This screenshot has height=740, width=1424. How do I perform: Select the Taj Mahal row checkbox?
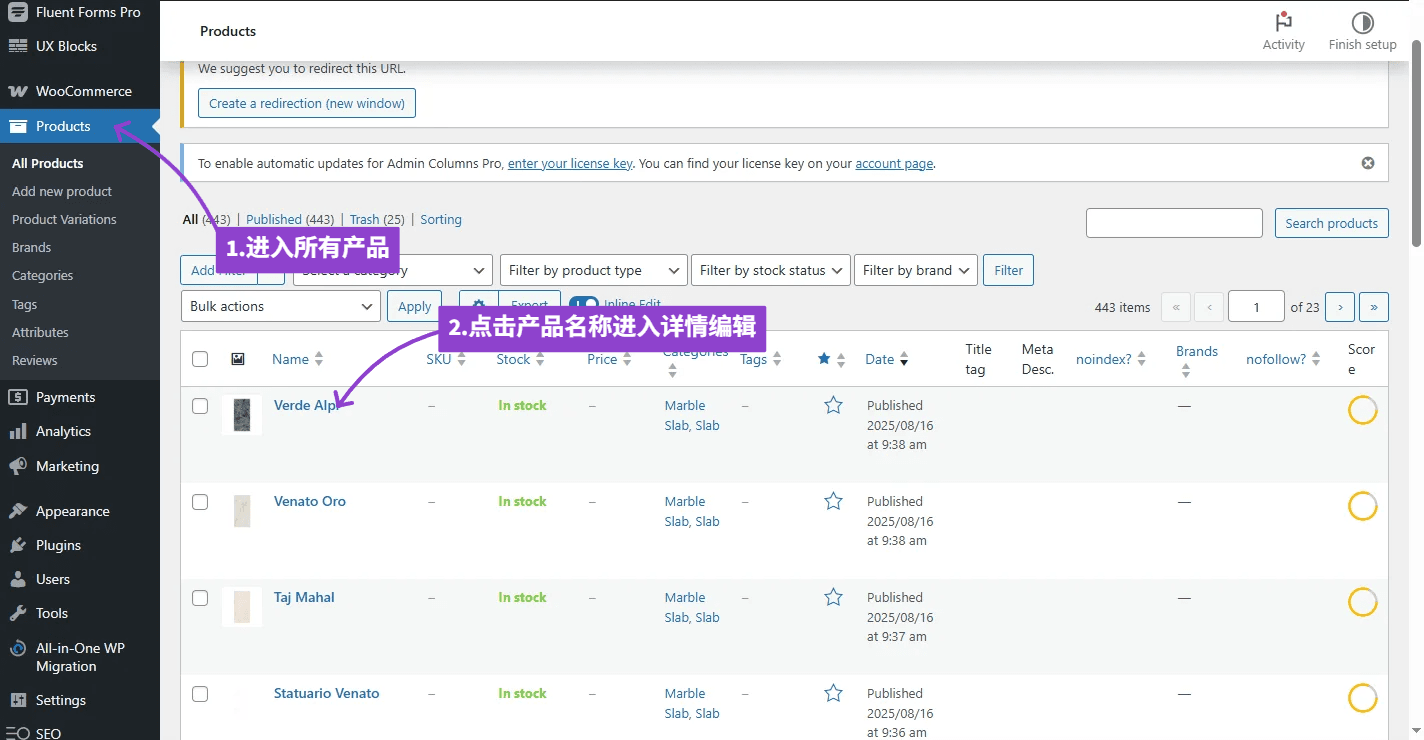200,598
